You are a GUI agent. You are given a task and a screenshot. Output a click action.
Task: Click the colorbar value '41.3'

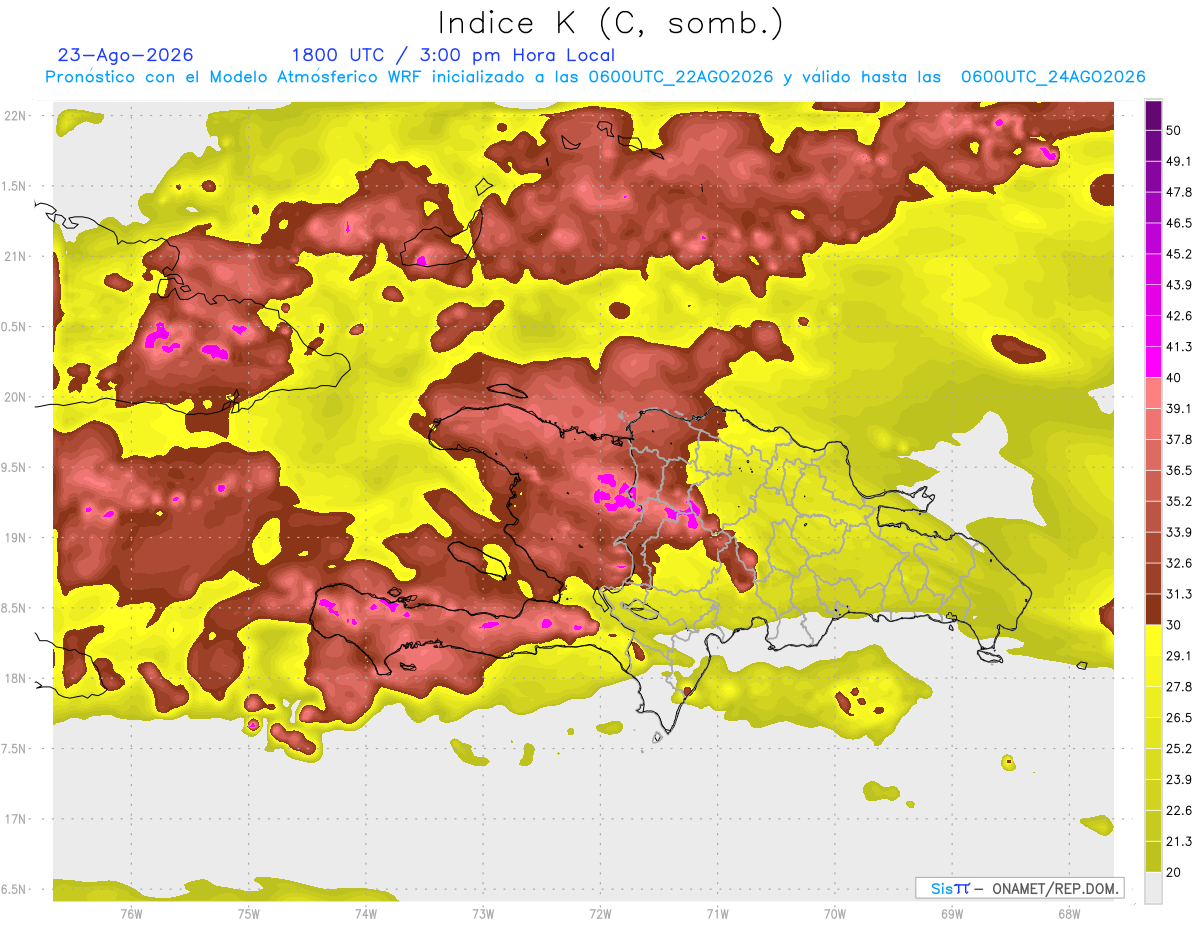[1179, 347]
